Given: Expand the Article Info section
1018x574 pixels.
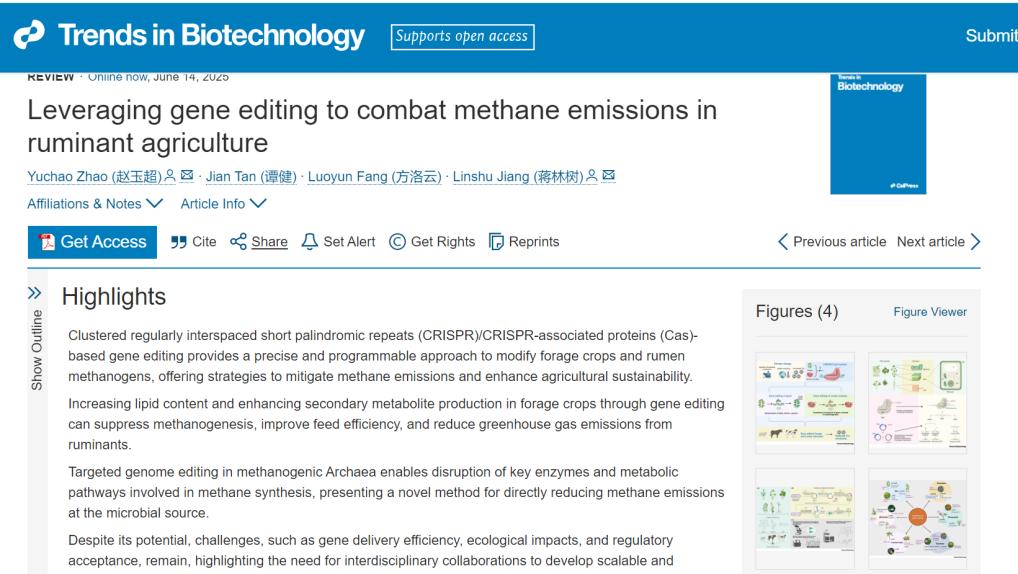Looking at the screenshot, I should [x=224, y=204].
